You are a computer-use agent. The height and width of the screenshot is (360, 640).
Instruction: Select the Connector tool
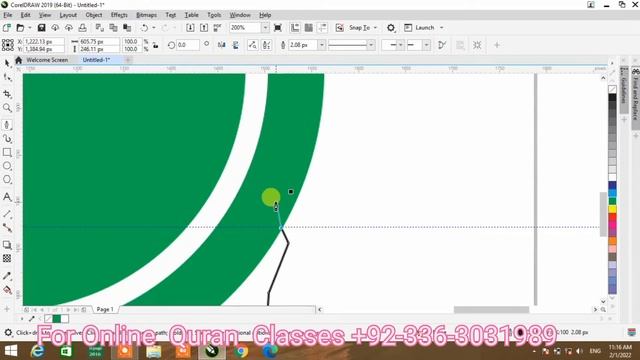(7, 228)
